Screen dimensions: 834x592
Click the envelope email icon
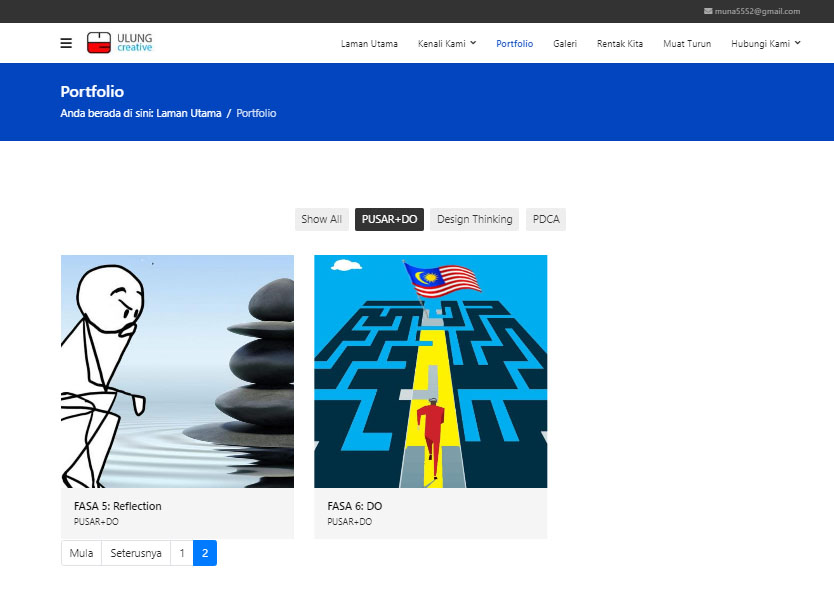point(708,11)
